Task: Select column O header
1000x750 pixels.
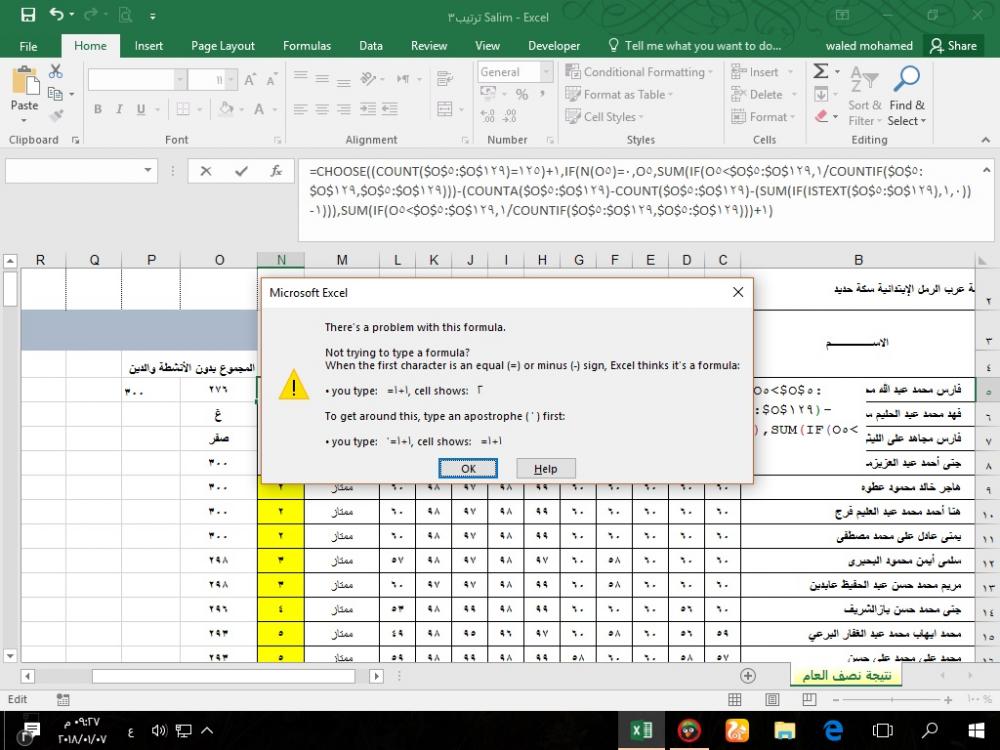Action: [x=219, y=260]
